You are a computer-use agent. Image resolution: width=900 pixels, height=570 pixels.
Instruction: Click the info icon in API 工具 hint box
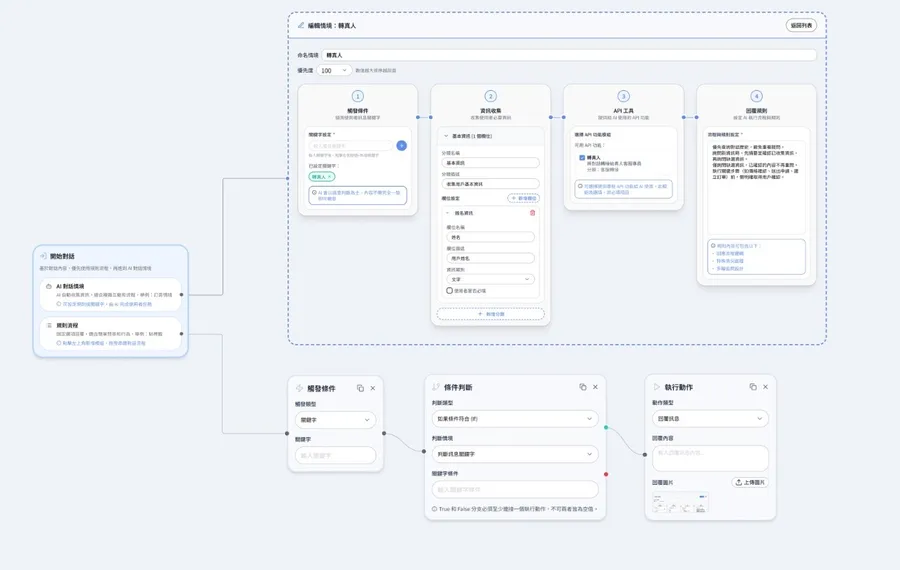[x=580, y=186]
